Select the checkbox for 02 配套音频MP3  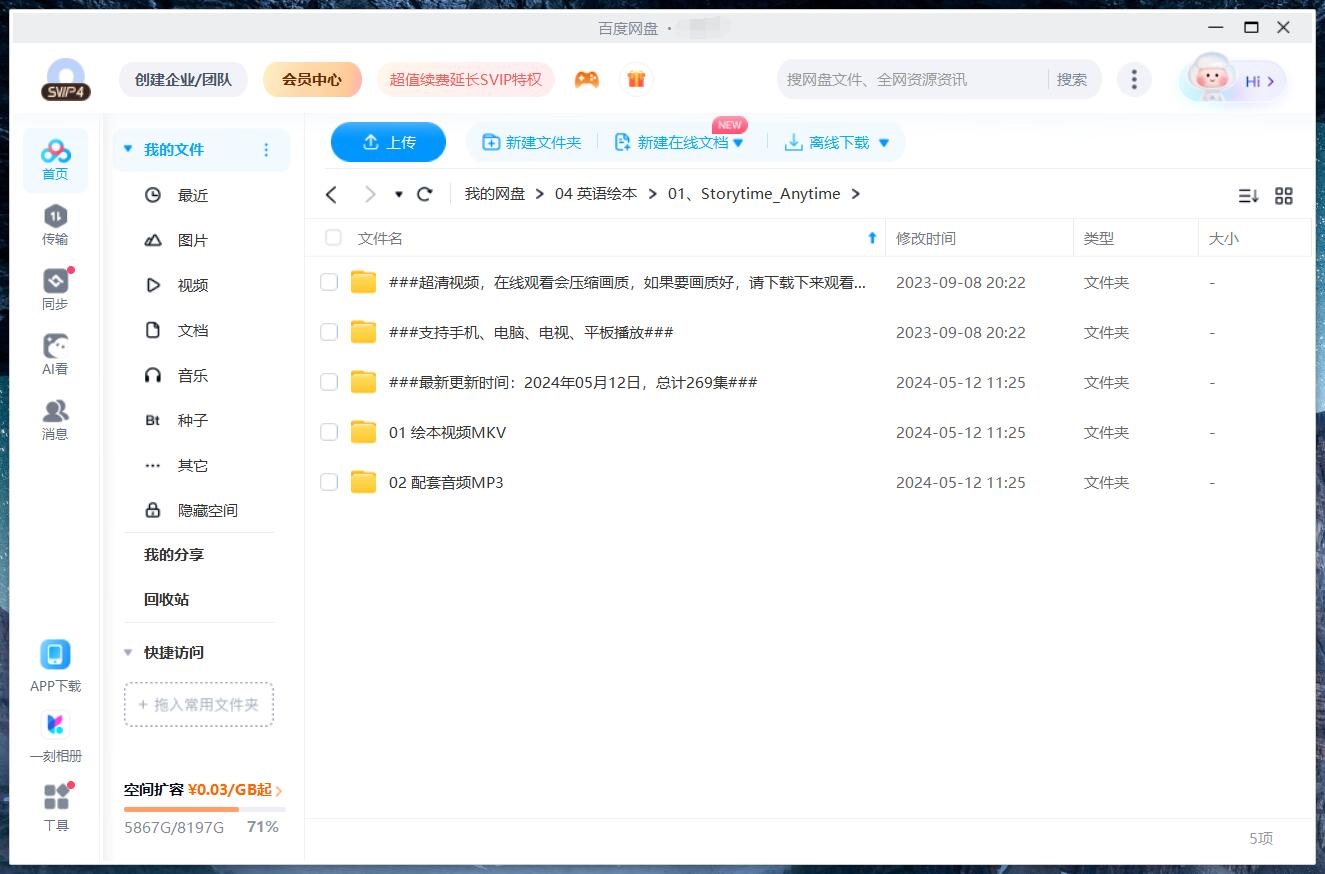click(x=329, y=482)
